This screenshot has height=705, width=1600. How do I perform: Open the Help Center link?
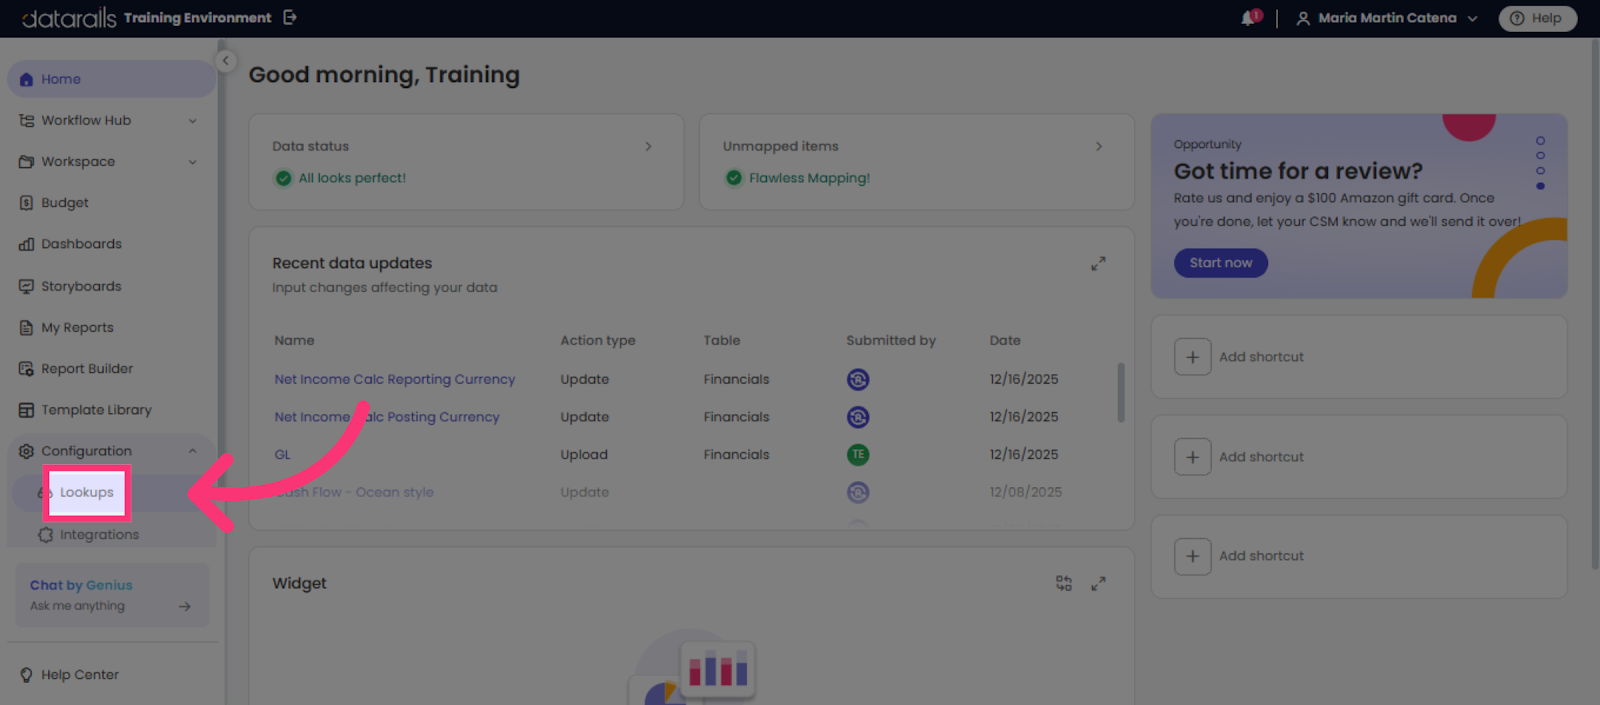click(x=80, y=675)
